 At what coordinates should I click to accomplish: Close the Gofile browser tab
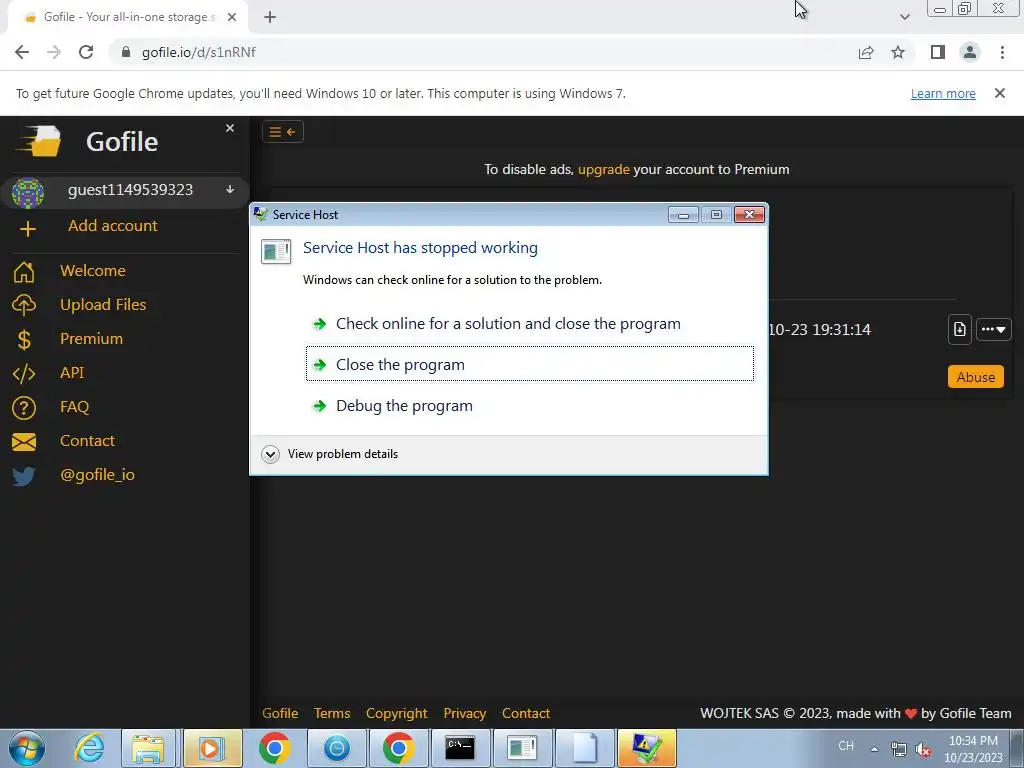(x=232, y=17)
